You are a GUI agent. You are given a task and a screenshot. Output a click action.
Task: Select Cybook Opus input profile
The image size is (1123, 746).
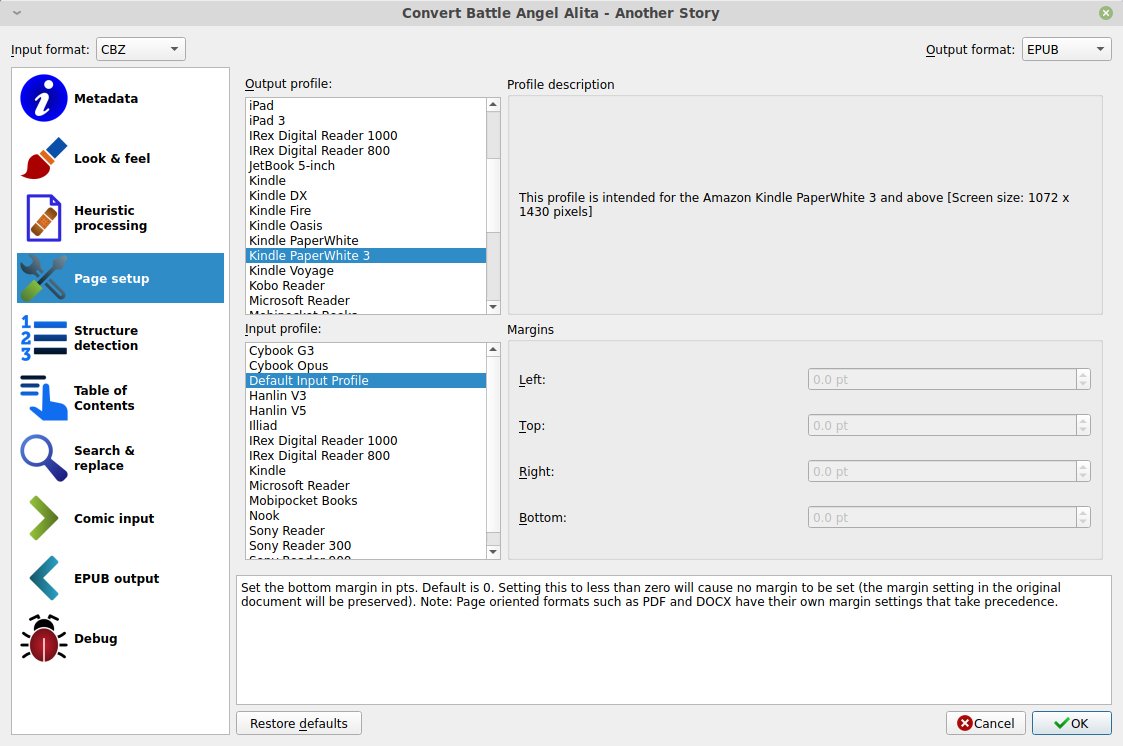[x=366, y=365]
